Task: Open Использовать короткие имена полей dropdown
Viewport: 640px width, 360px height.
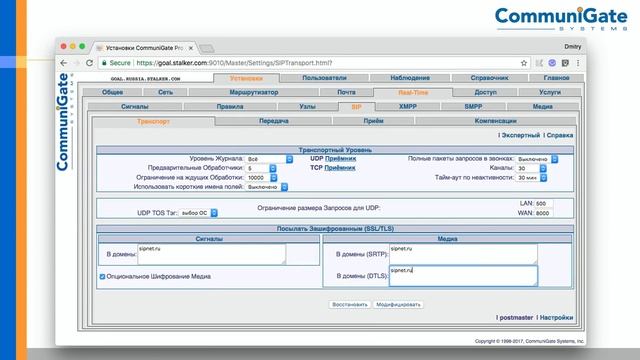Action: [x=267, y=187]
